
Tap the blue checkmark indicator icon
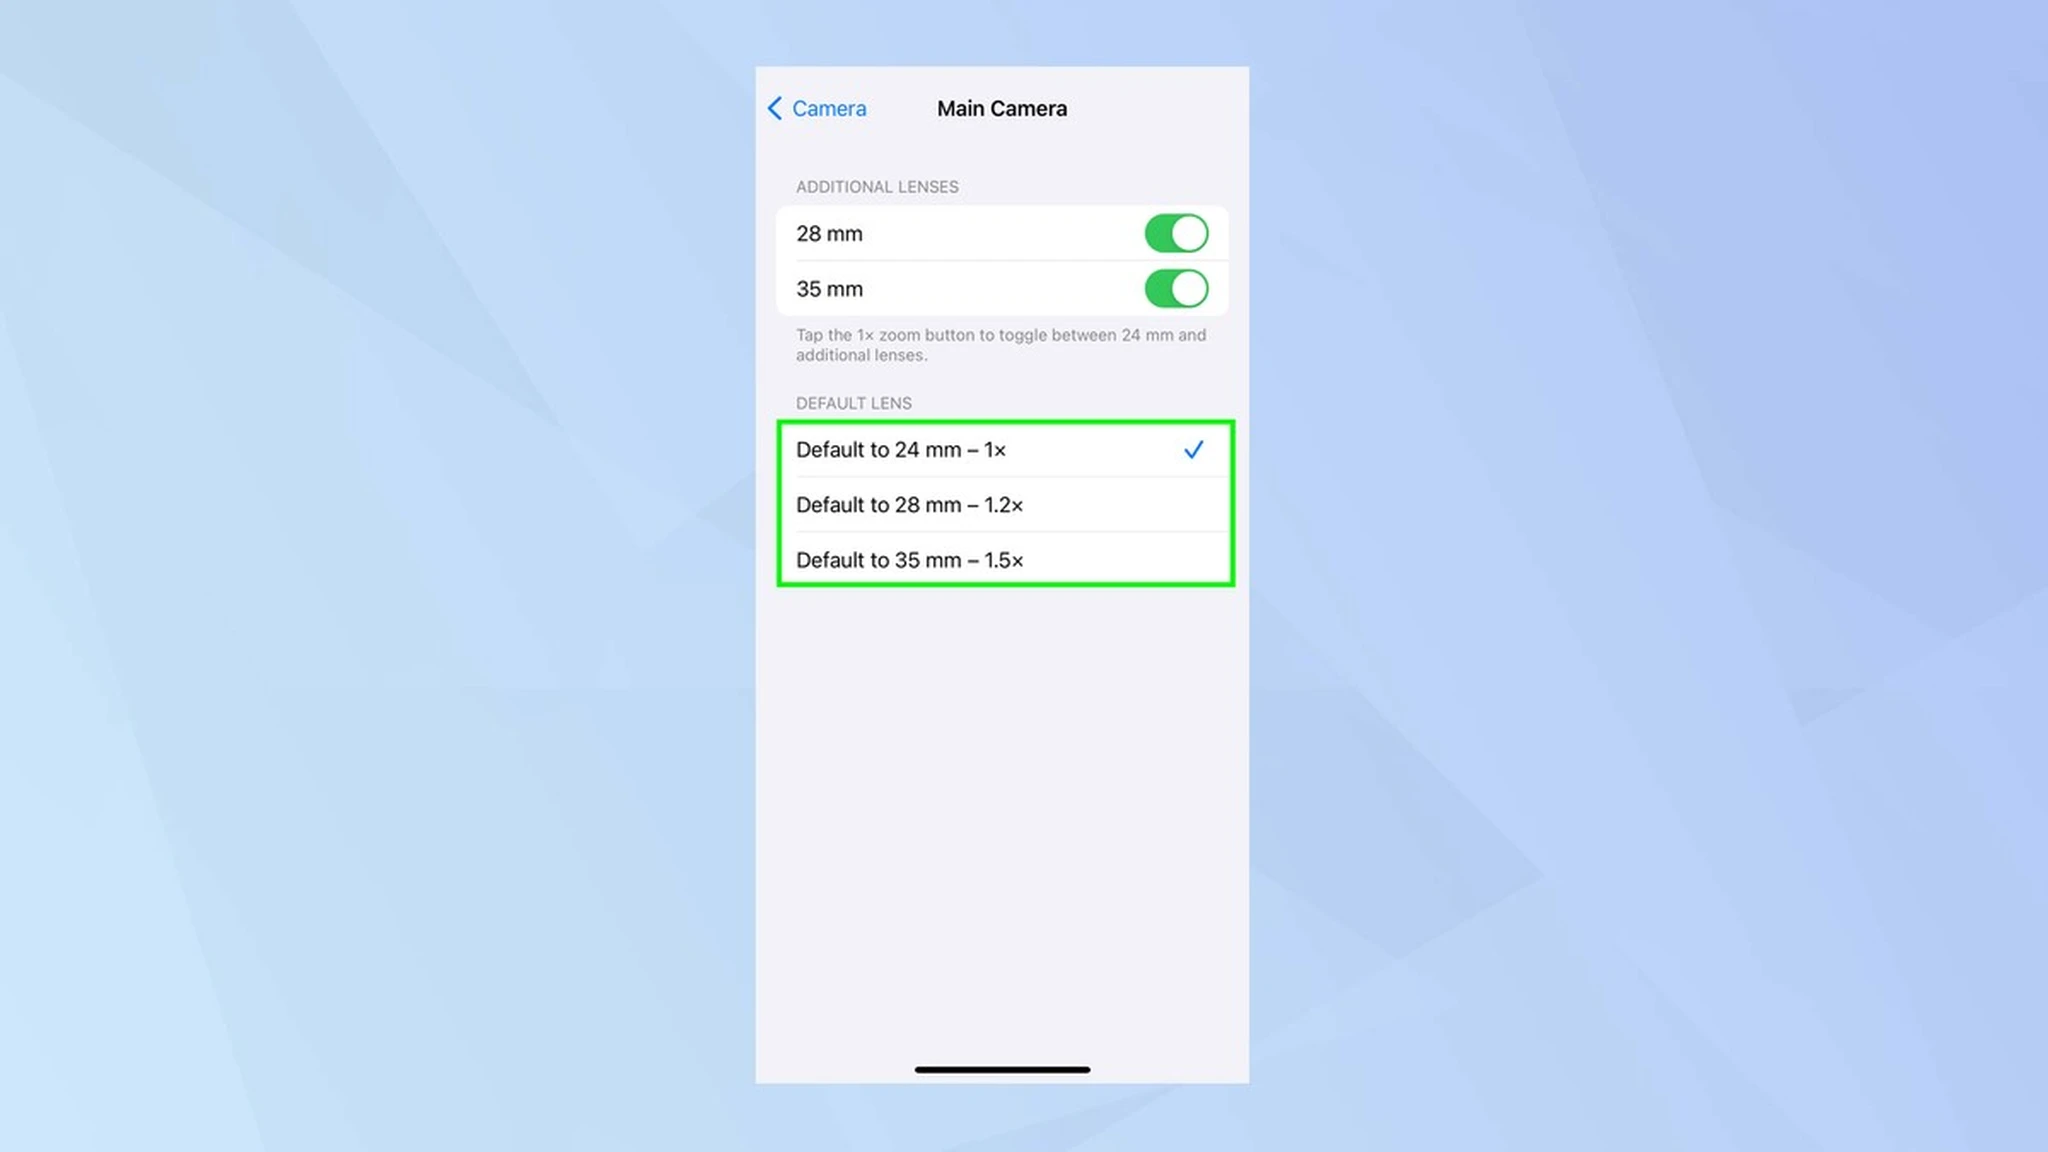(x=1194, y=449)
